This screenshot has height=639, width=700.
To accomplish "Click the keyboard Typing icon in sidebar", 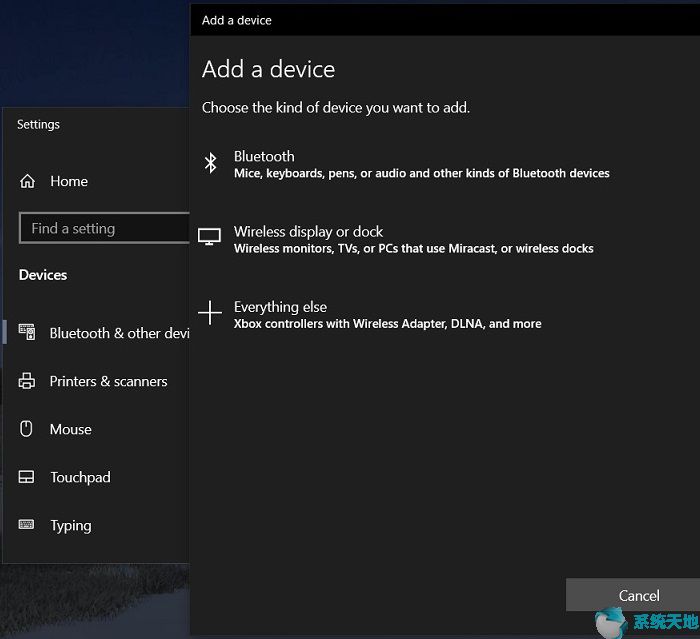I will pyautogui.click(x=26, y=524).
